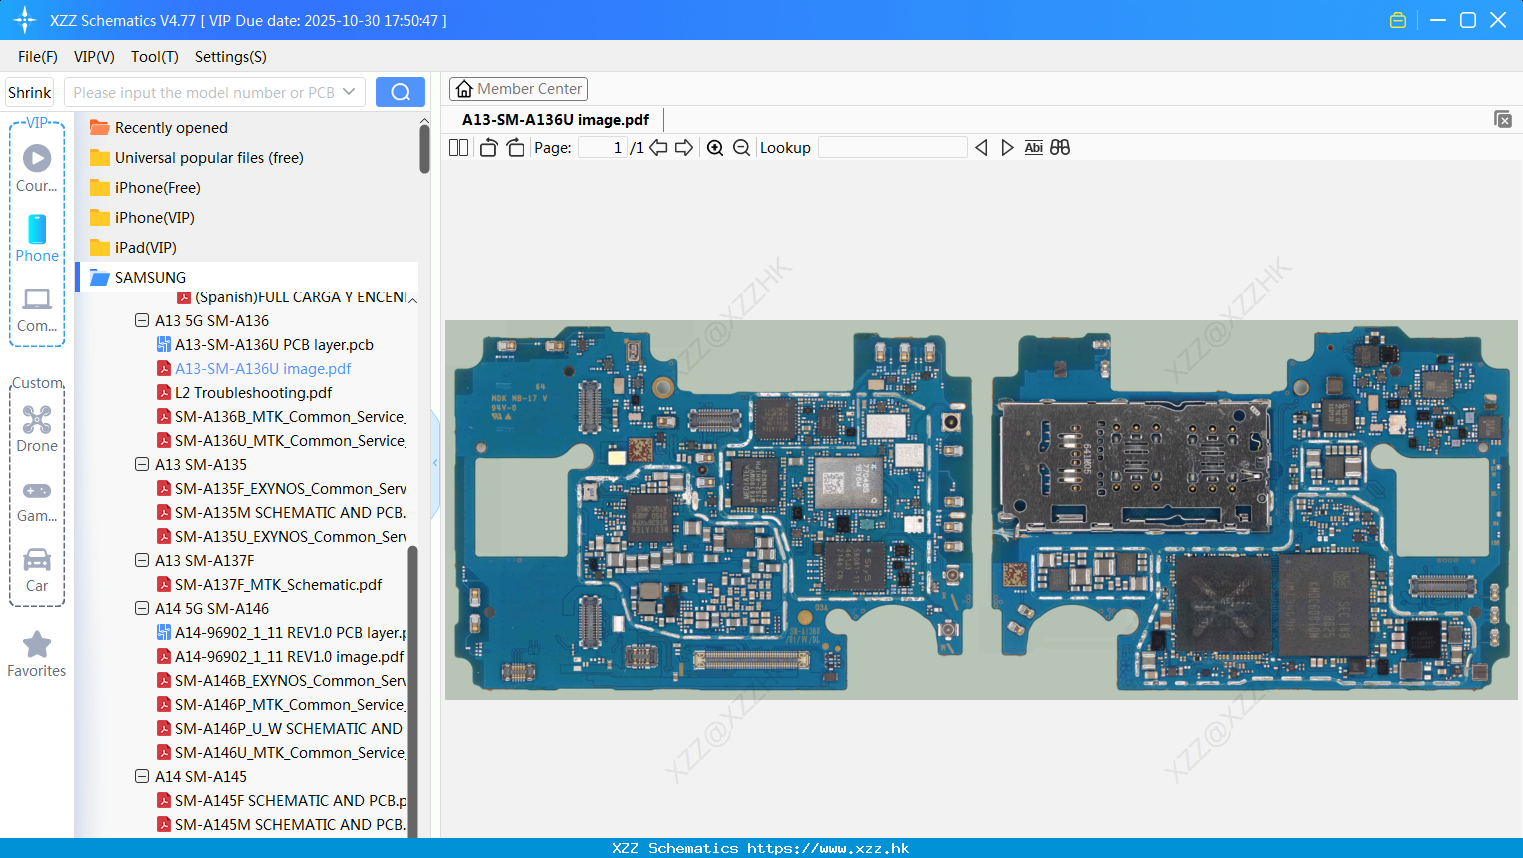Click the model number search field

[204, 92]
